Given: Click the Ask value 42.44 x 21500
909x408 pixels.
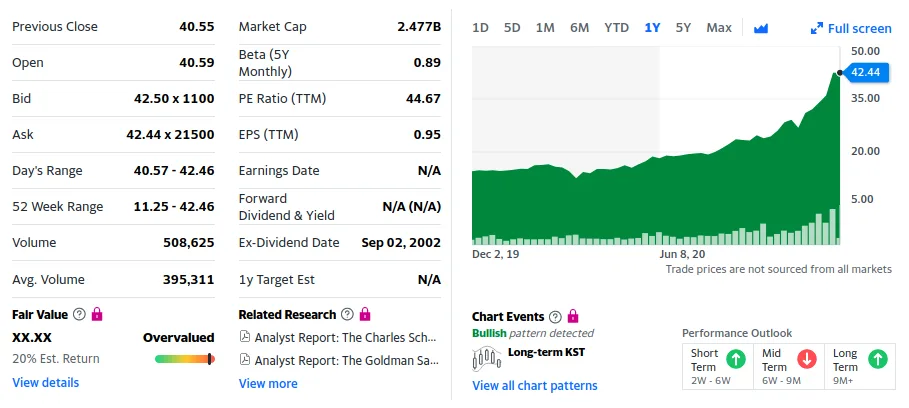Looking at the screenshot, I should point(170,134).
